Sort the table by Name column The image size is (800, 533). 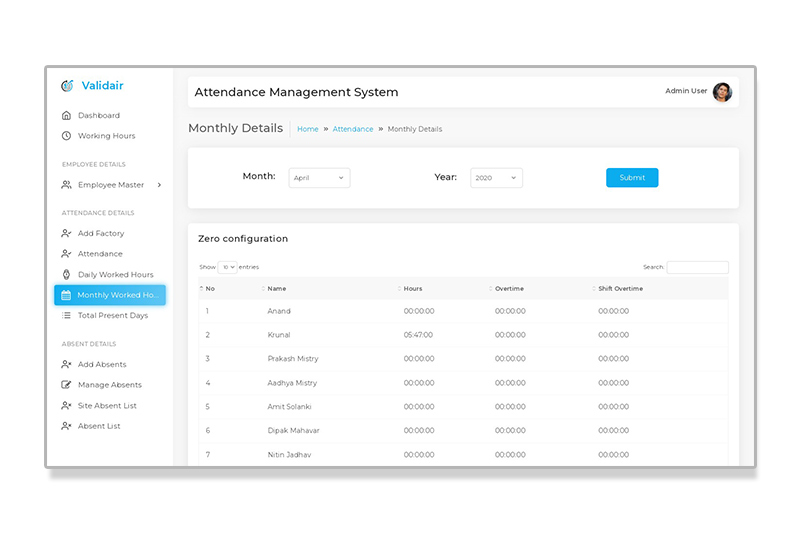(277, 289)
